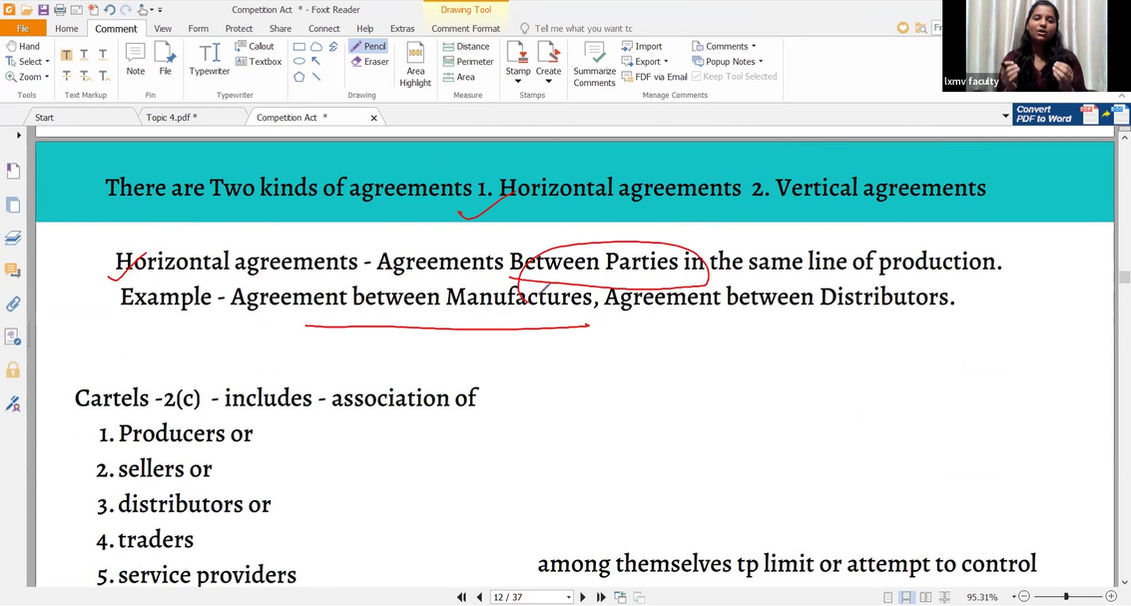Go to the previous page
This screenshot has height=606, width=1131.
pyautogui.click(x=480, y=597)
